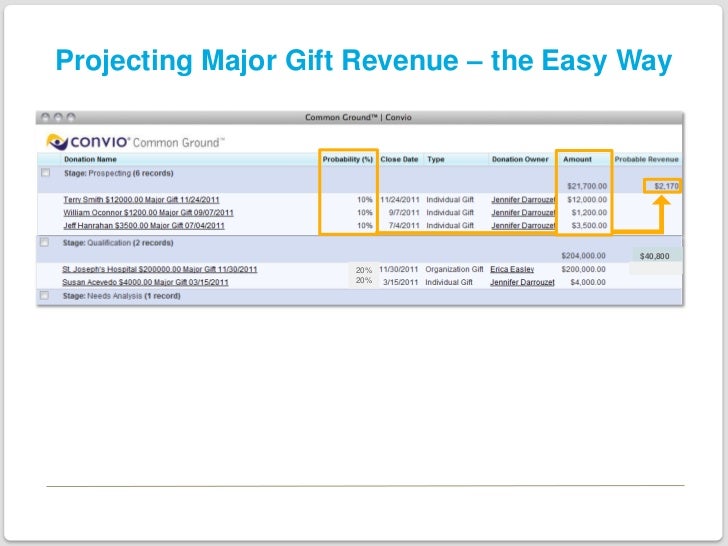Sort by Close Date column header
728x546 pixels.
click(399, 159)
